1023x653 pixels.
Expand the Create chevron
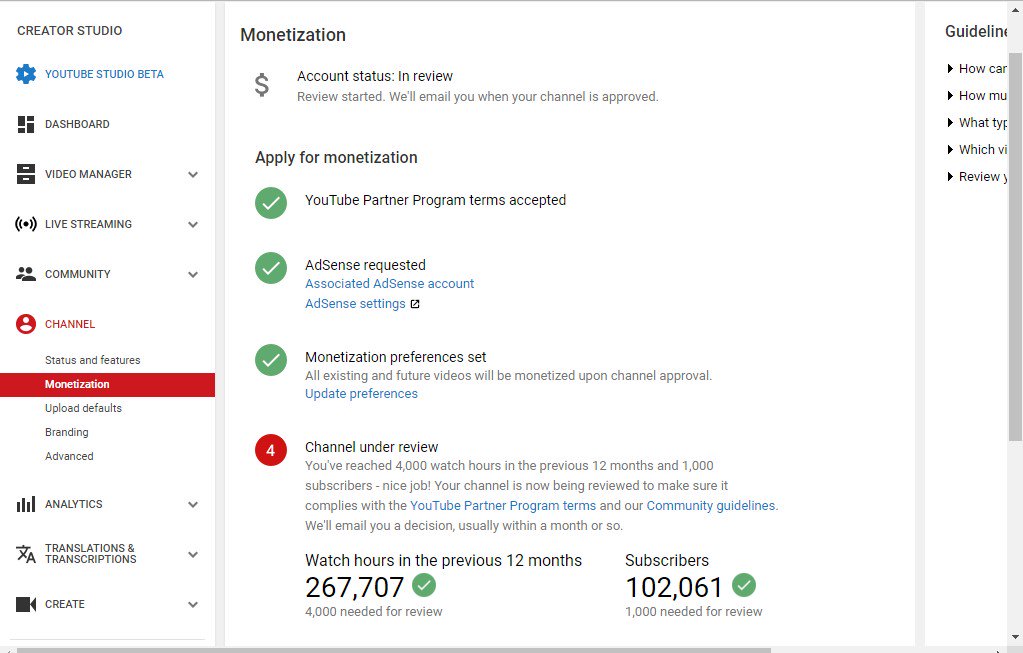(193, 605)
